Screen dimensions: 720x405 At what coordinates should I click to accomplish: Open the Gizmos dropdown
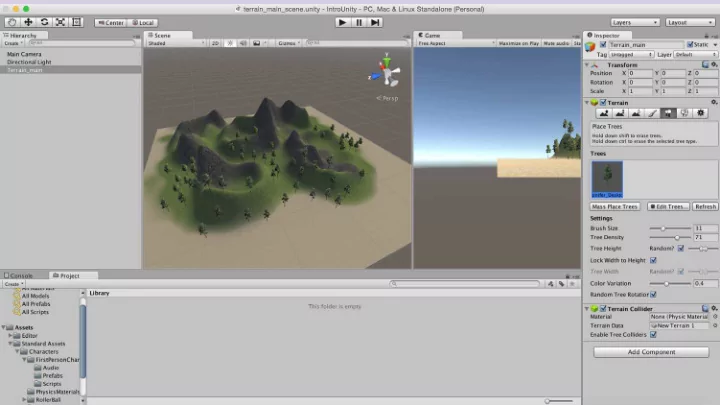pyautogui.click(x=289, y=43)
